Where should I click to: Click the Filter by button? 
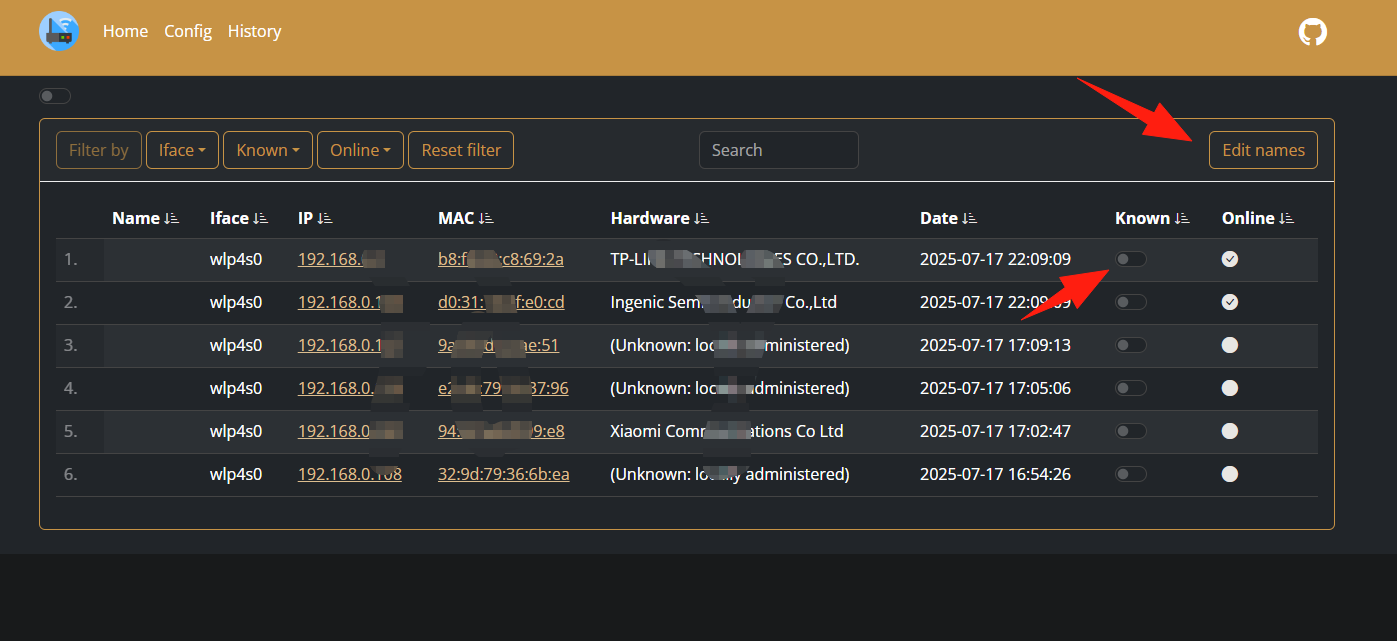coord(99,150)
